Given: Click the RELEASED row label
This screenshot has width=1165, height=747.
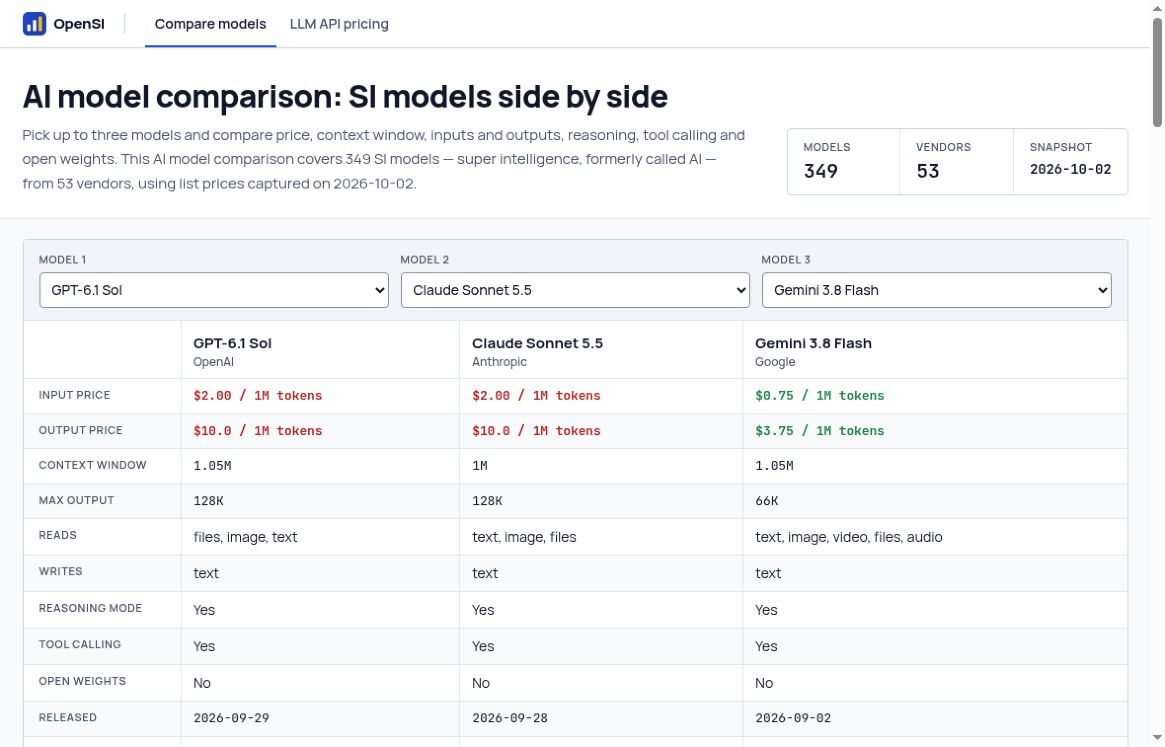Looking at the screenshot, I should pos(68,717).
